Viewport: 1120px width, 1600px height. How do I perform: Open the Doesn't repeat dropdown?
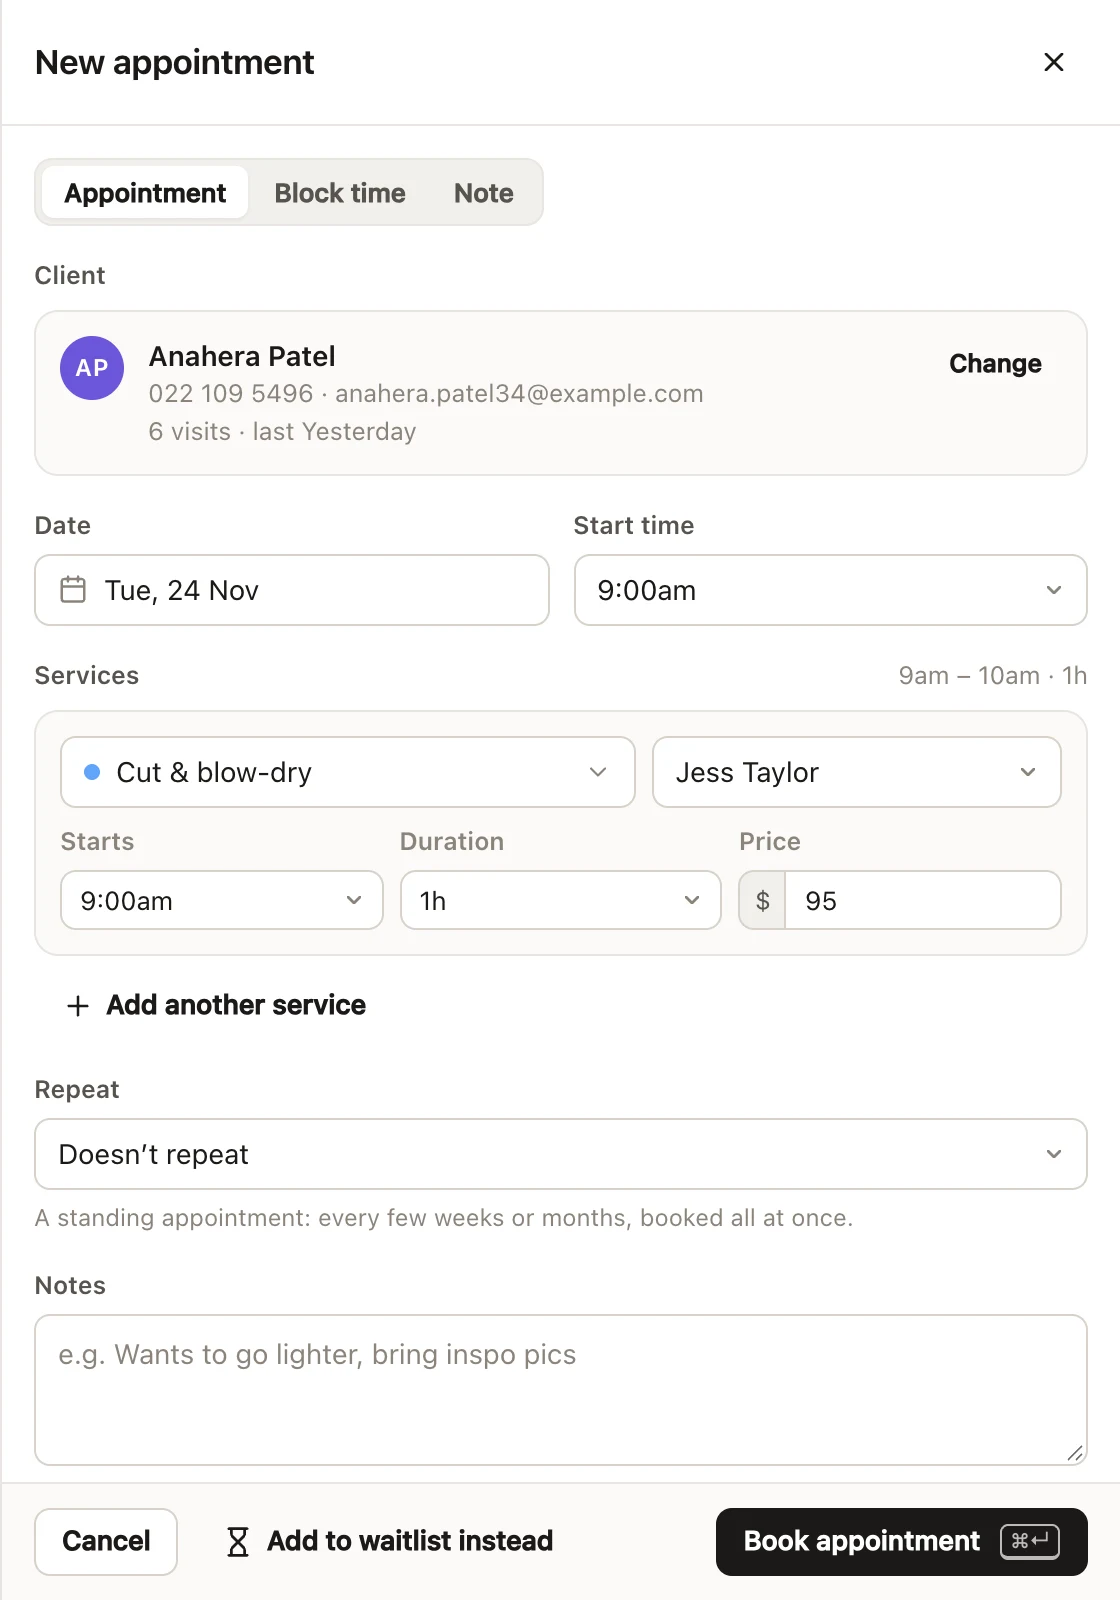tap(560, 1154)
